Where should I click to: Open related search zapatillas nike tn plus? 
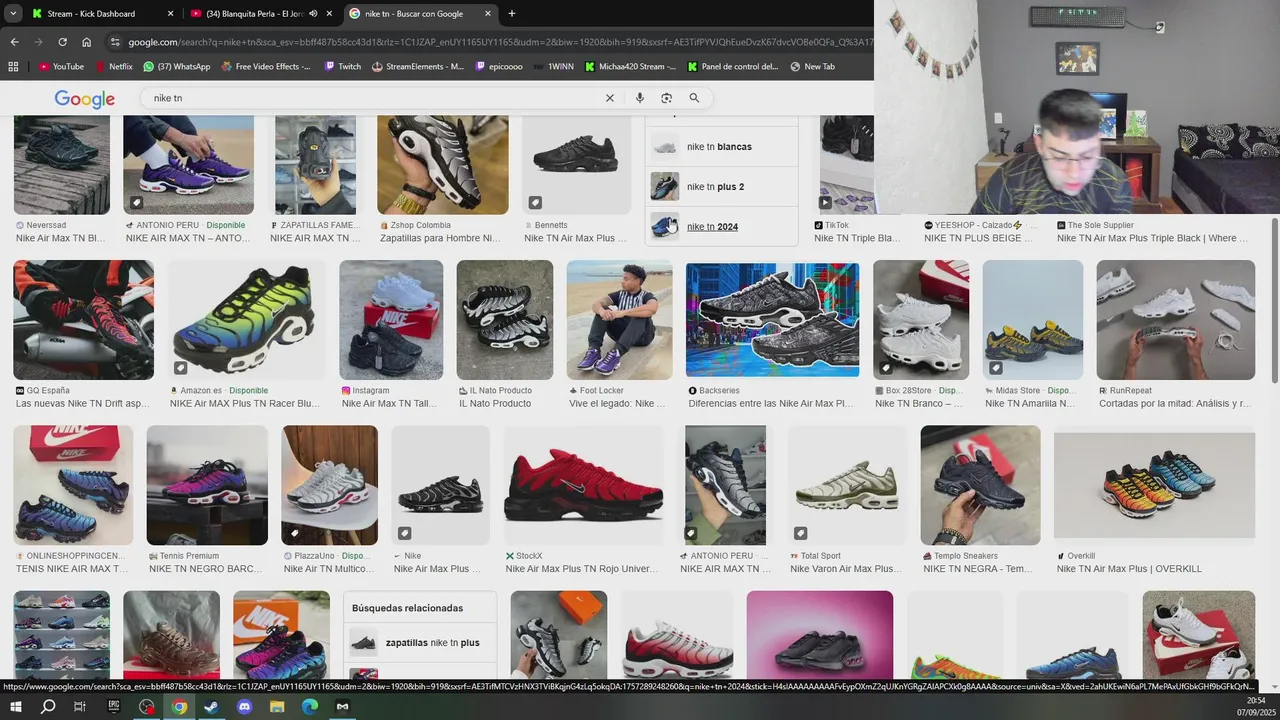[420, 643]
